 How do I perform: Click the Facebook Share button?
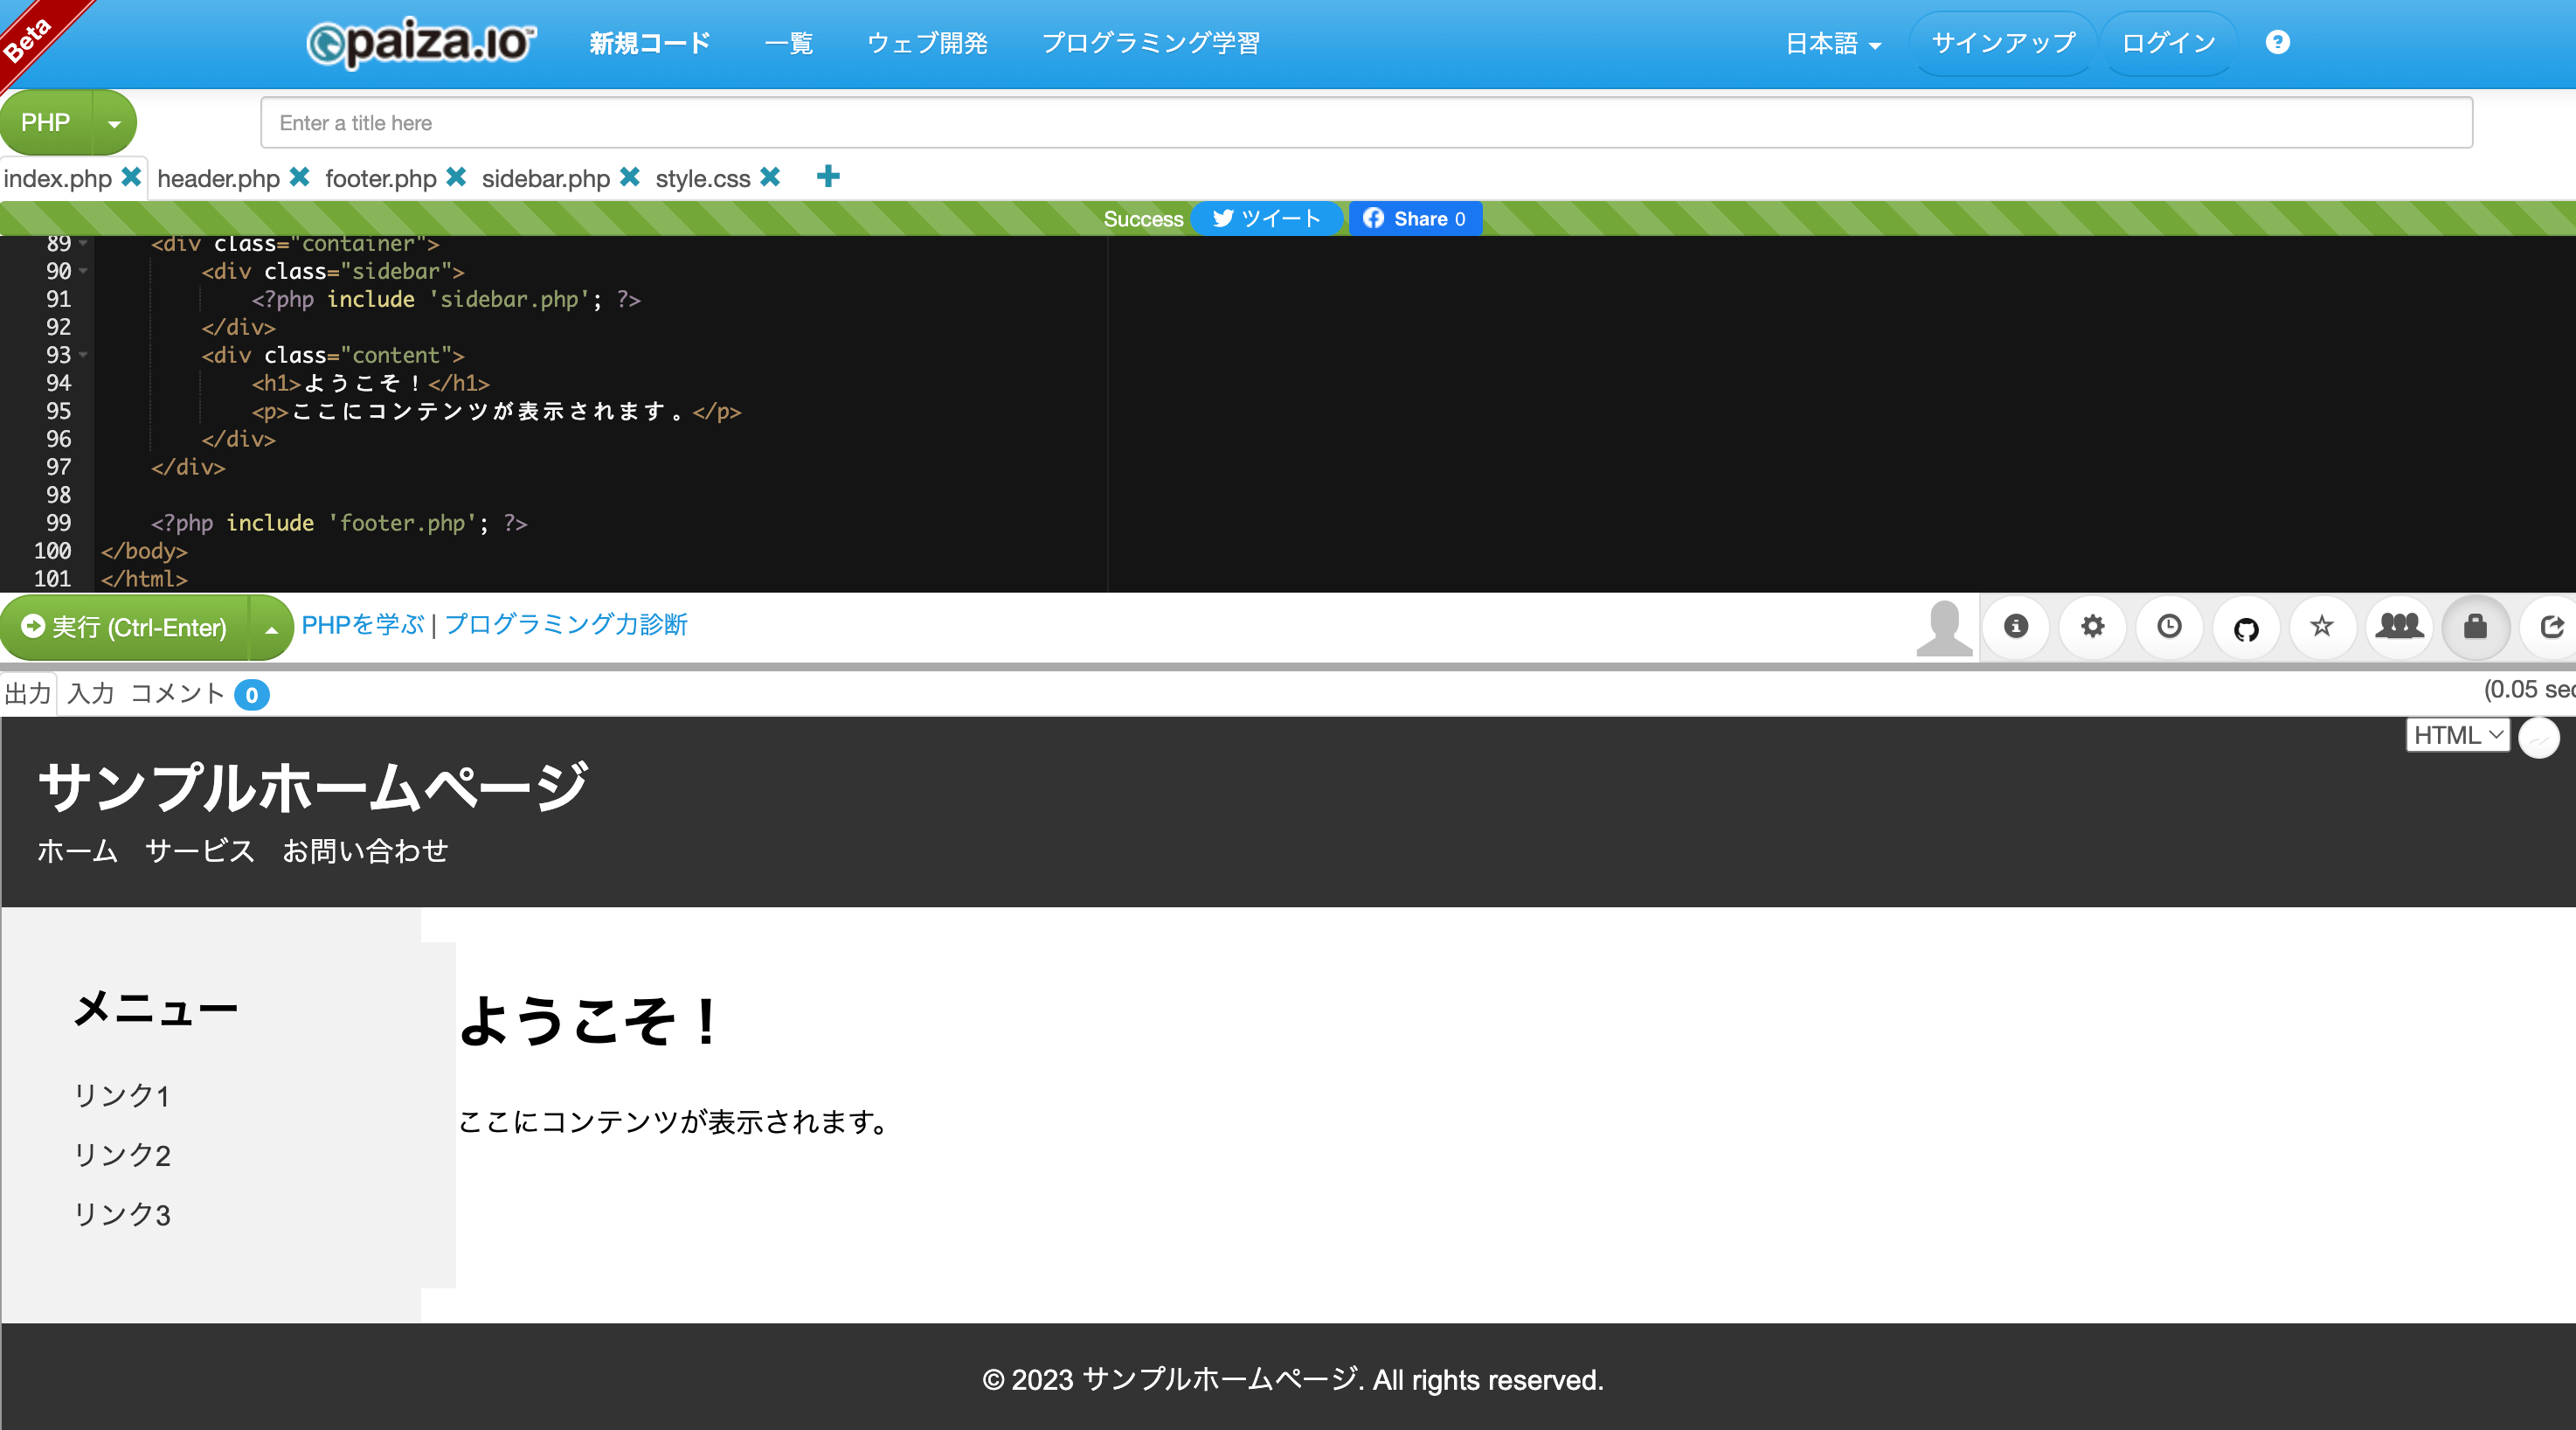pyautogui.click(x=1415, y=219)
